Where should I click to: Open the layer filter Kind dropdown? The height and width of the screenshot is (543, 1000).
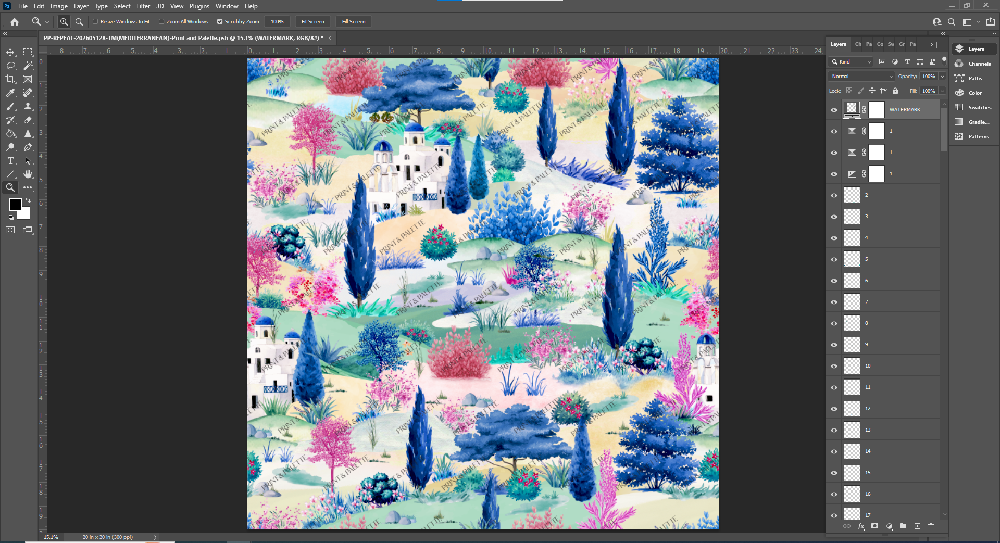[x=851, y=62]
